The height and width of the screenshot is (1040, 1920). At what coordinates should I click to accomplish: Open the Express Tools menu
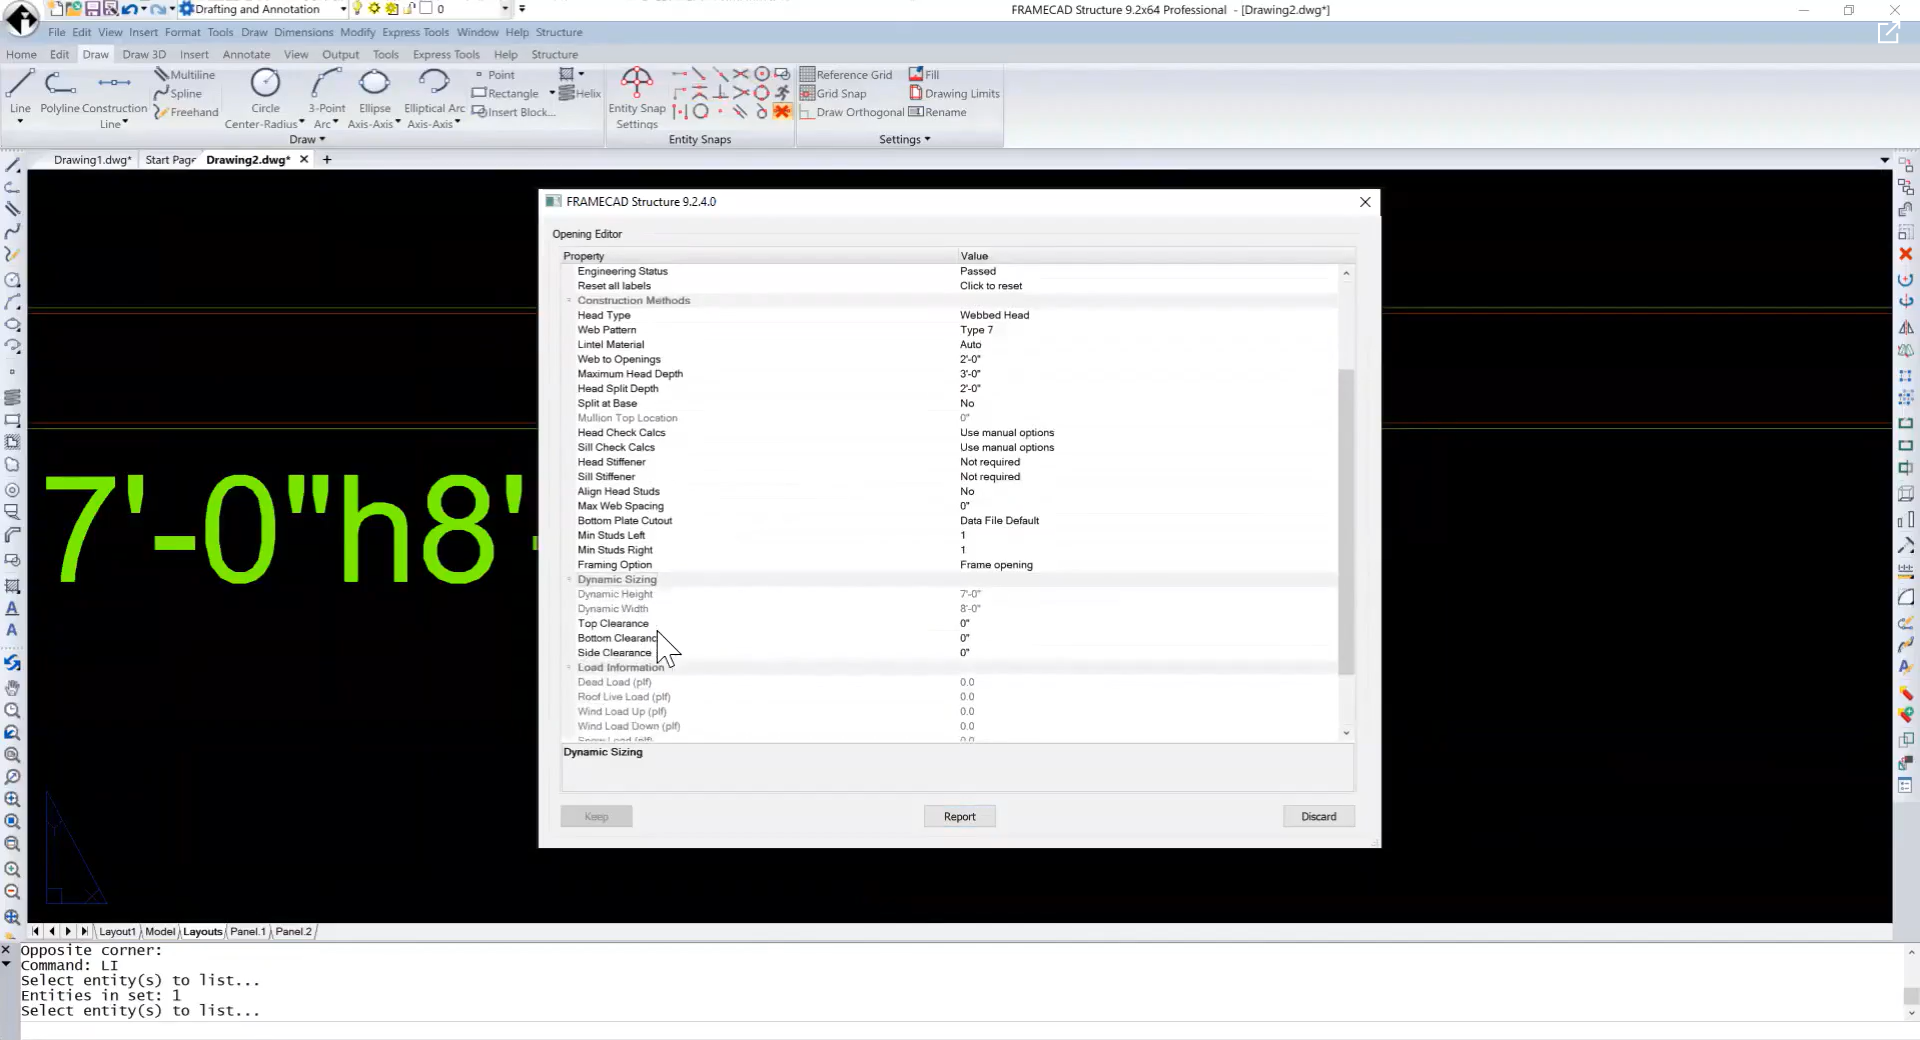(415, 32)
